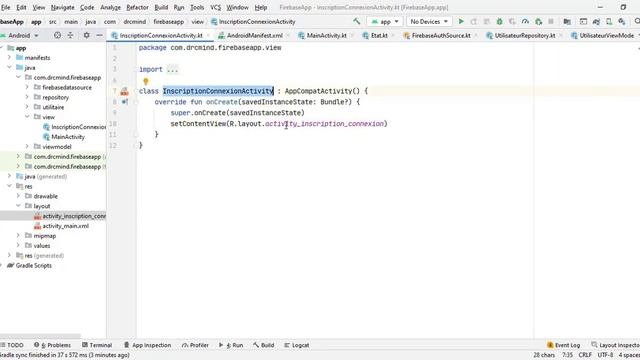Expand the viewmodel package
This screenshot has height=360, width=640.
coord(27,147)
